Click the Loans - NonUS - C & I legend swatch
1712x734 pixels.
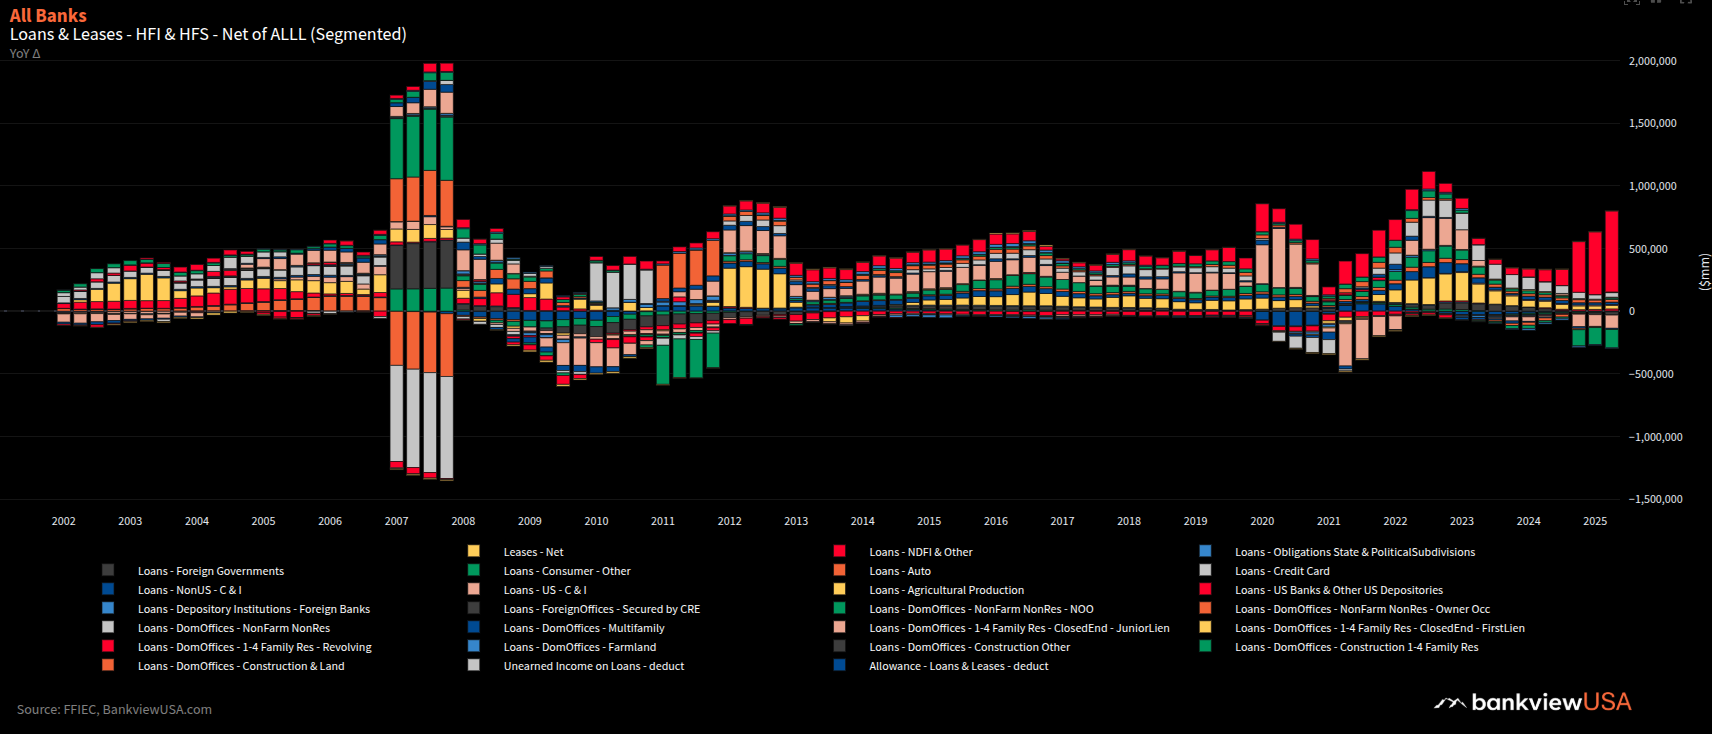(108, 589)
